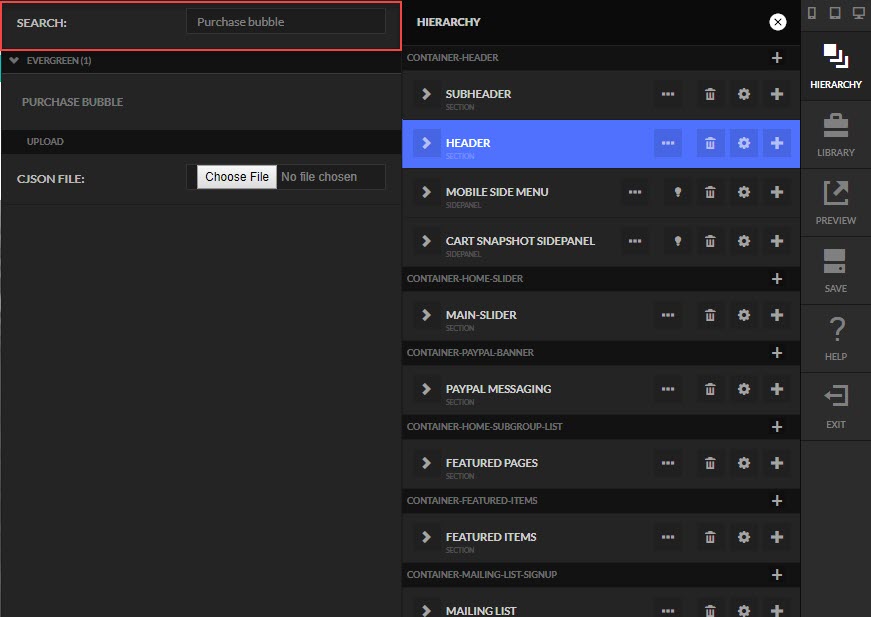Select the Hierarchy tab in sidebar

[835, 67]
